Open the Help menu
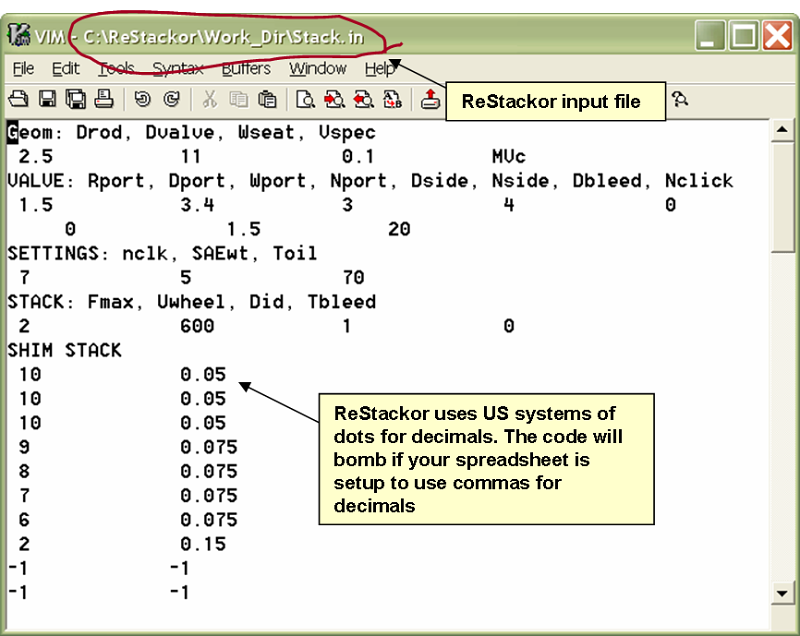 coord(380,68)
